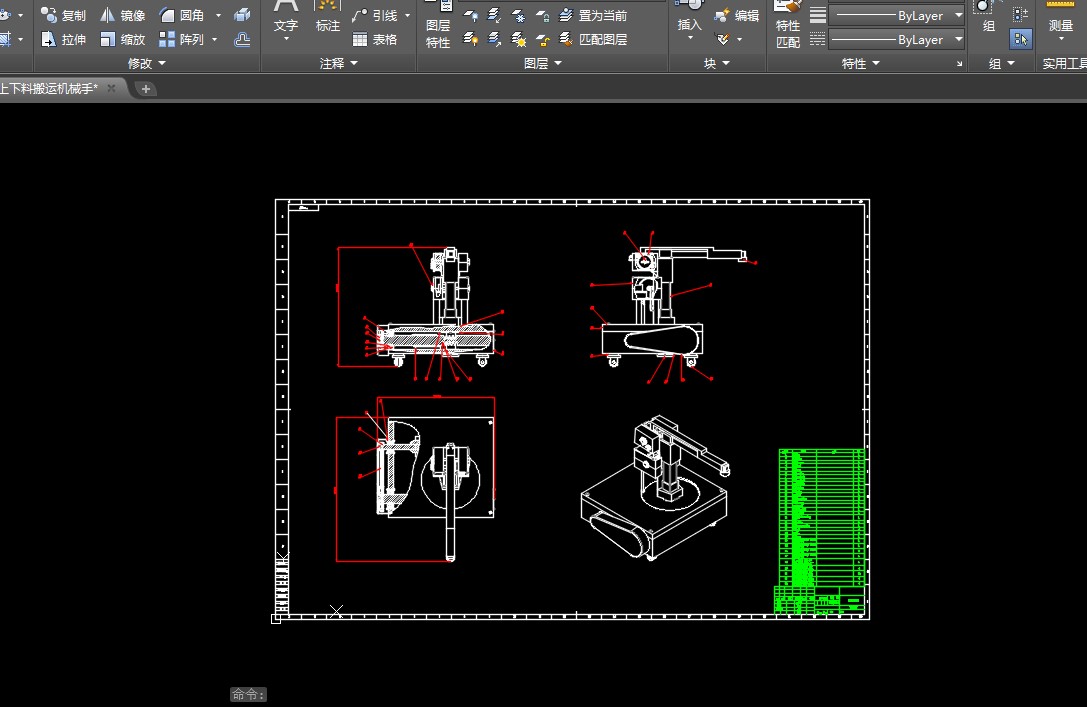Select the 镜像 (Mirror) tool

tap(123, 15)
